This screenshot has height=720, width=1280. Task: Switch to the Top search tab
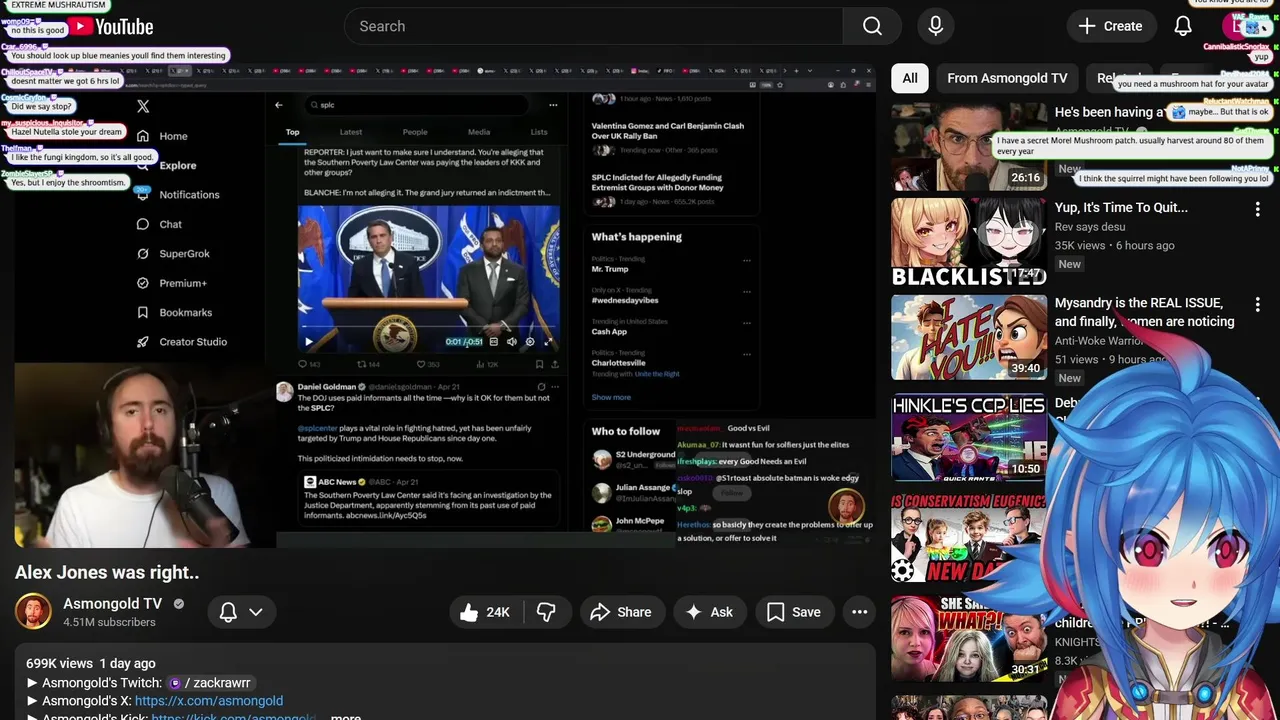point(293,132)
